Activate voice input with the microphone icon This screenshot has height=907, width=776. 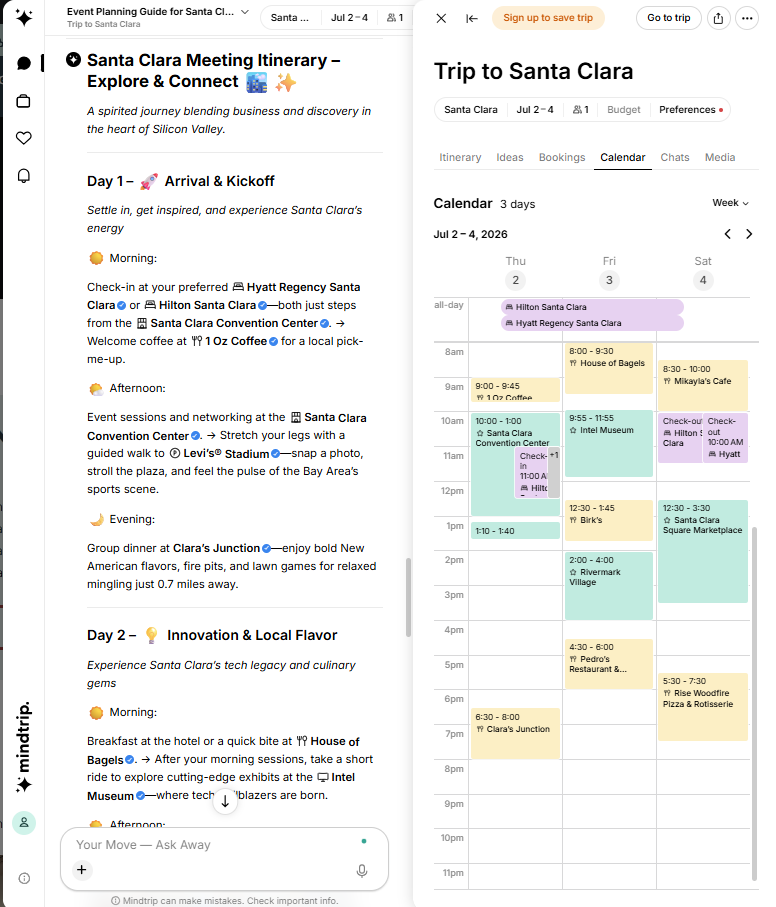click(361, 871)
